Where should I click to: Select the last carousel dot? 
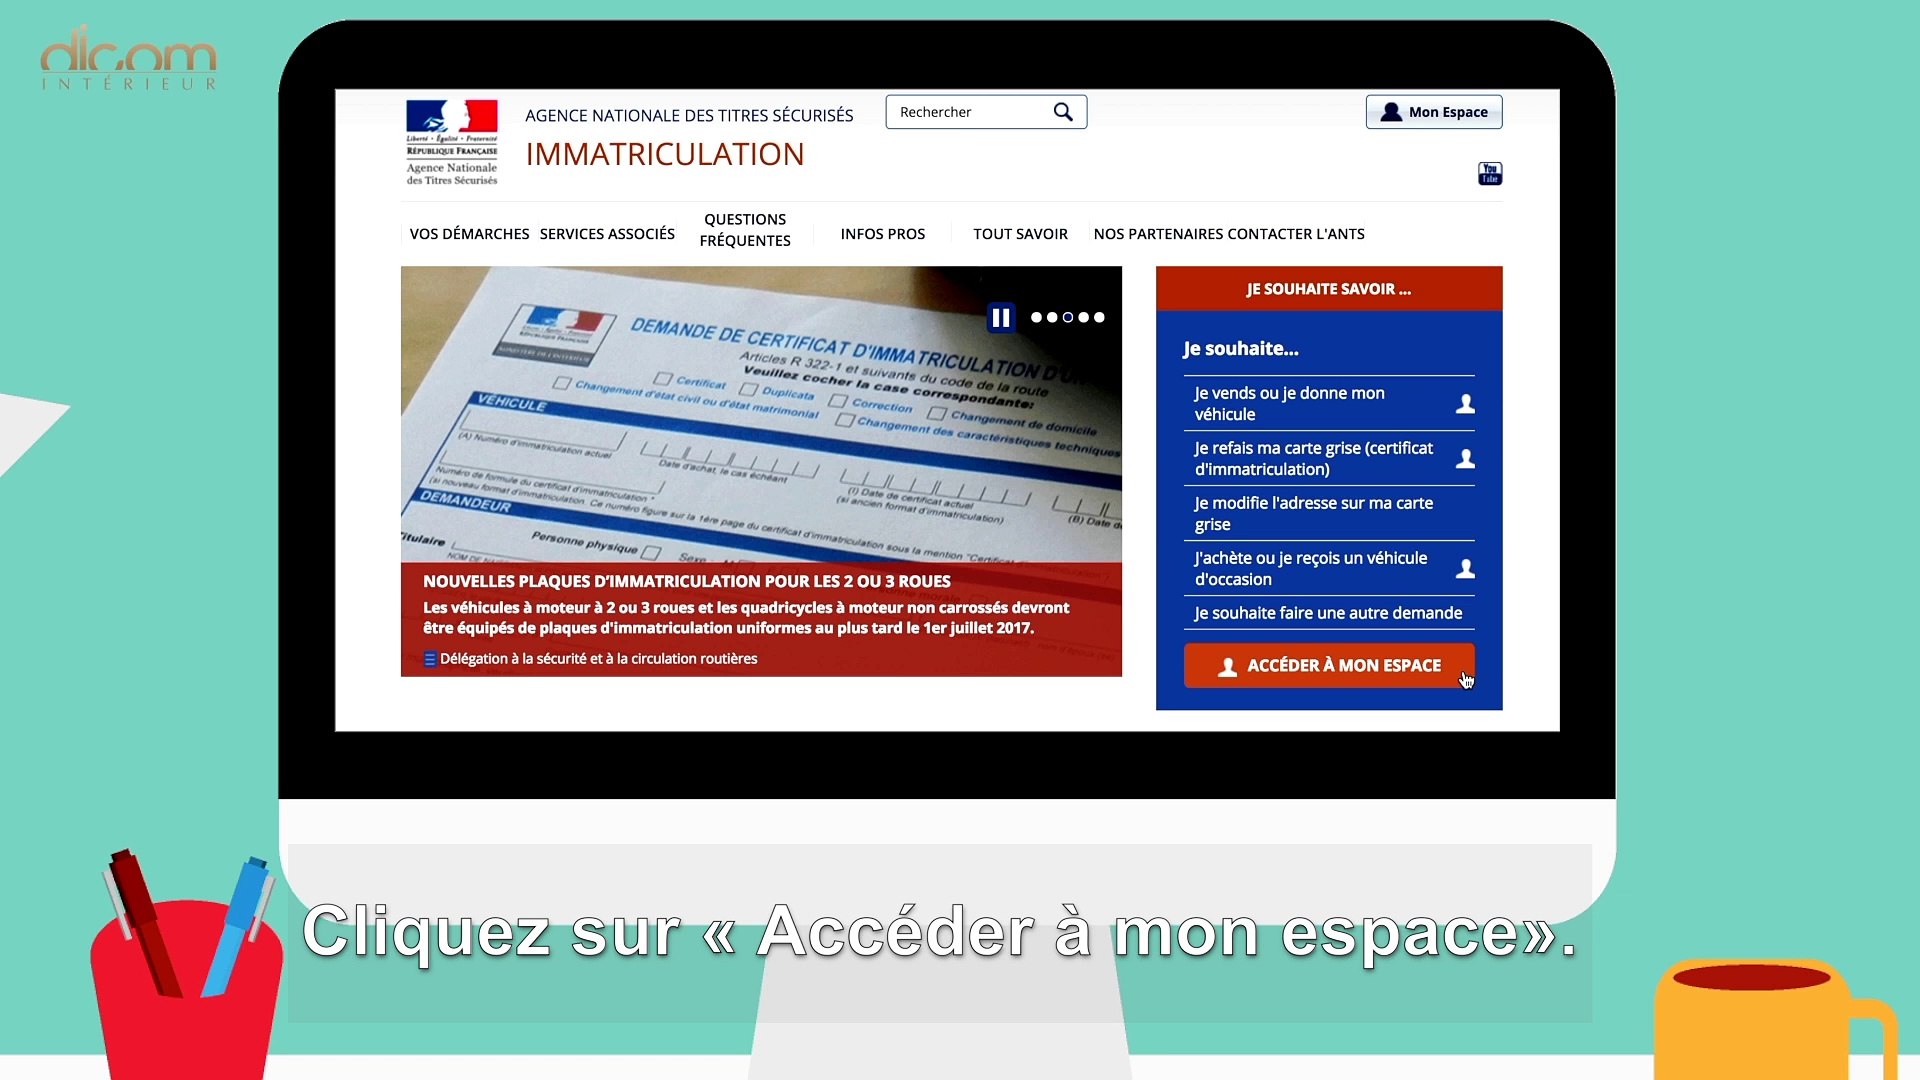(1099, 318)
